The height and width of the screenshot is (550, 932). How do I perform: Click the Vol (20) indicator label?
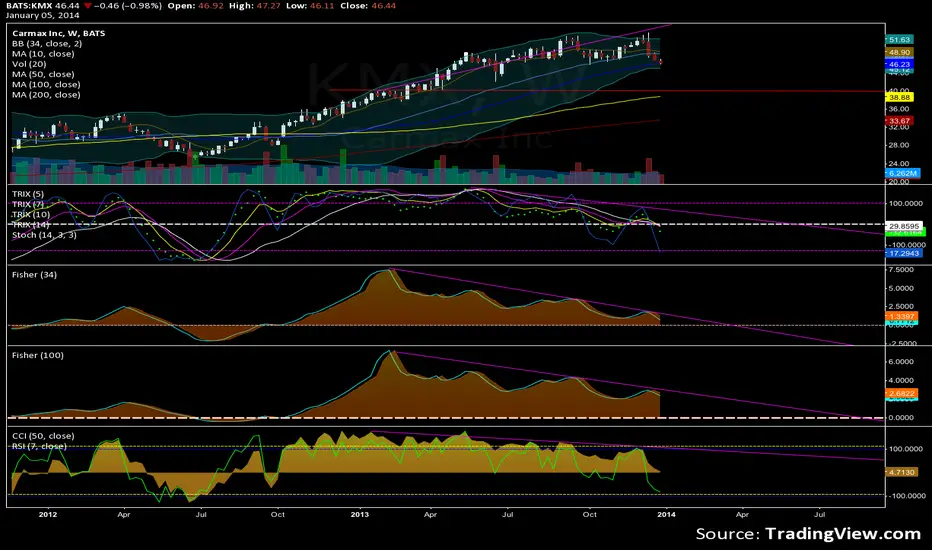tap(29, 64)
